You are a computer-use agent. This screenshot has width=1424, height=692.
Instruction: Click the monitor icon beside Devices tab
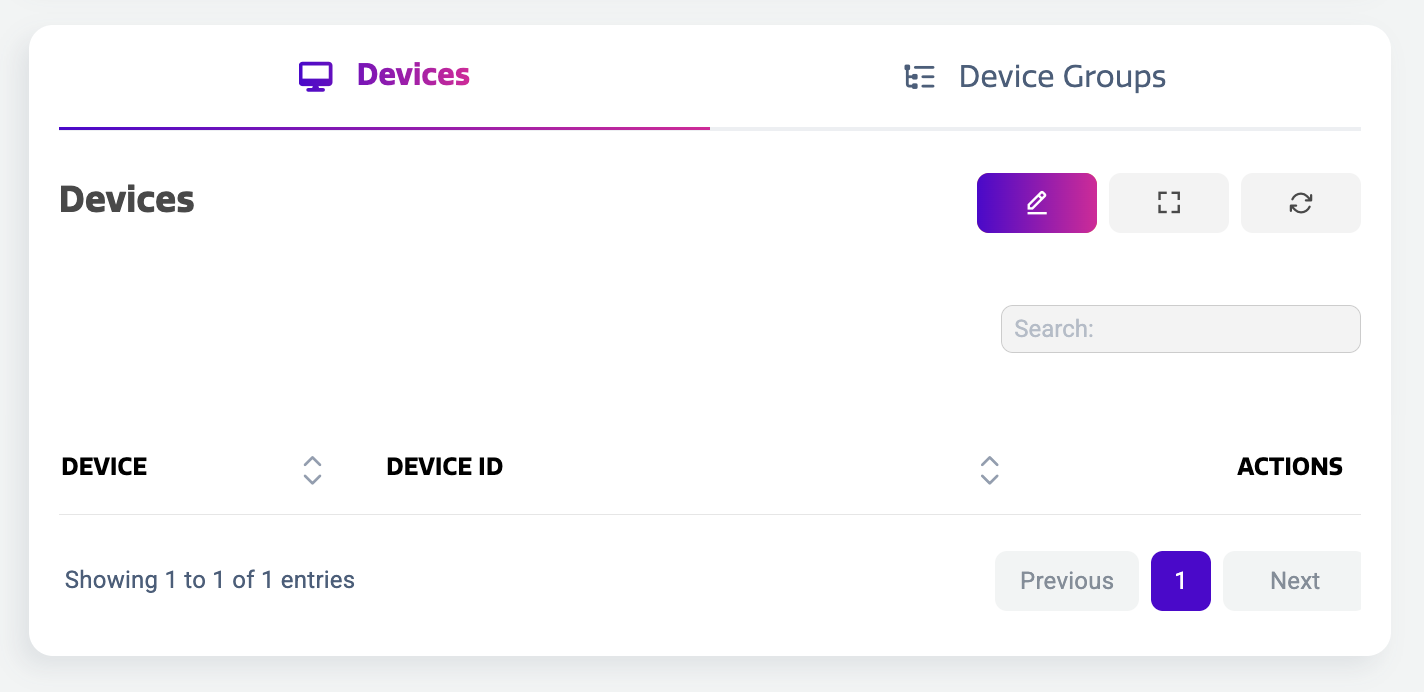316,74
